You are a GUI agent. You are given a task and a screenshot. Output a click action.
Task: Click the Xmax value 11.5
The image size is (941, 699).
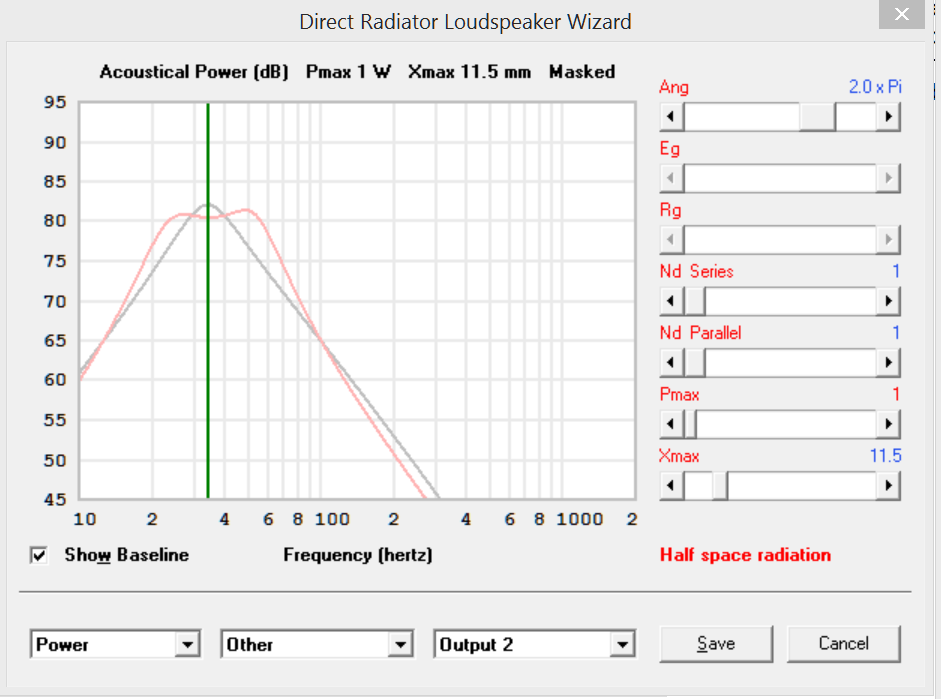click(x=886, y=456)
